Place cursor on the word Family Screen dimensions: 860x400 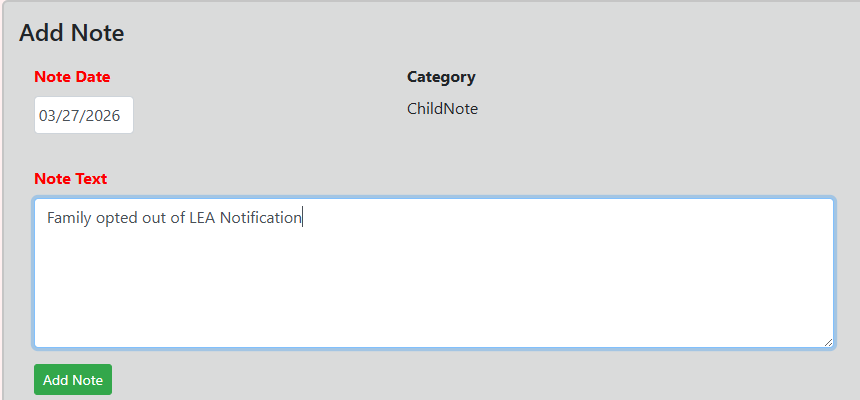[69, 218]
